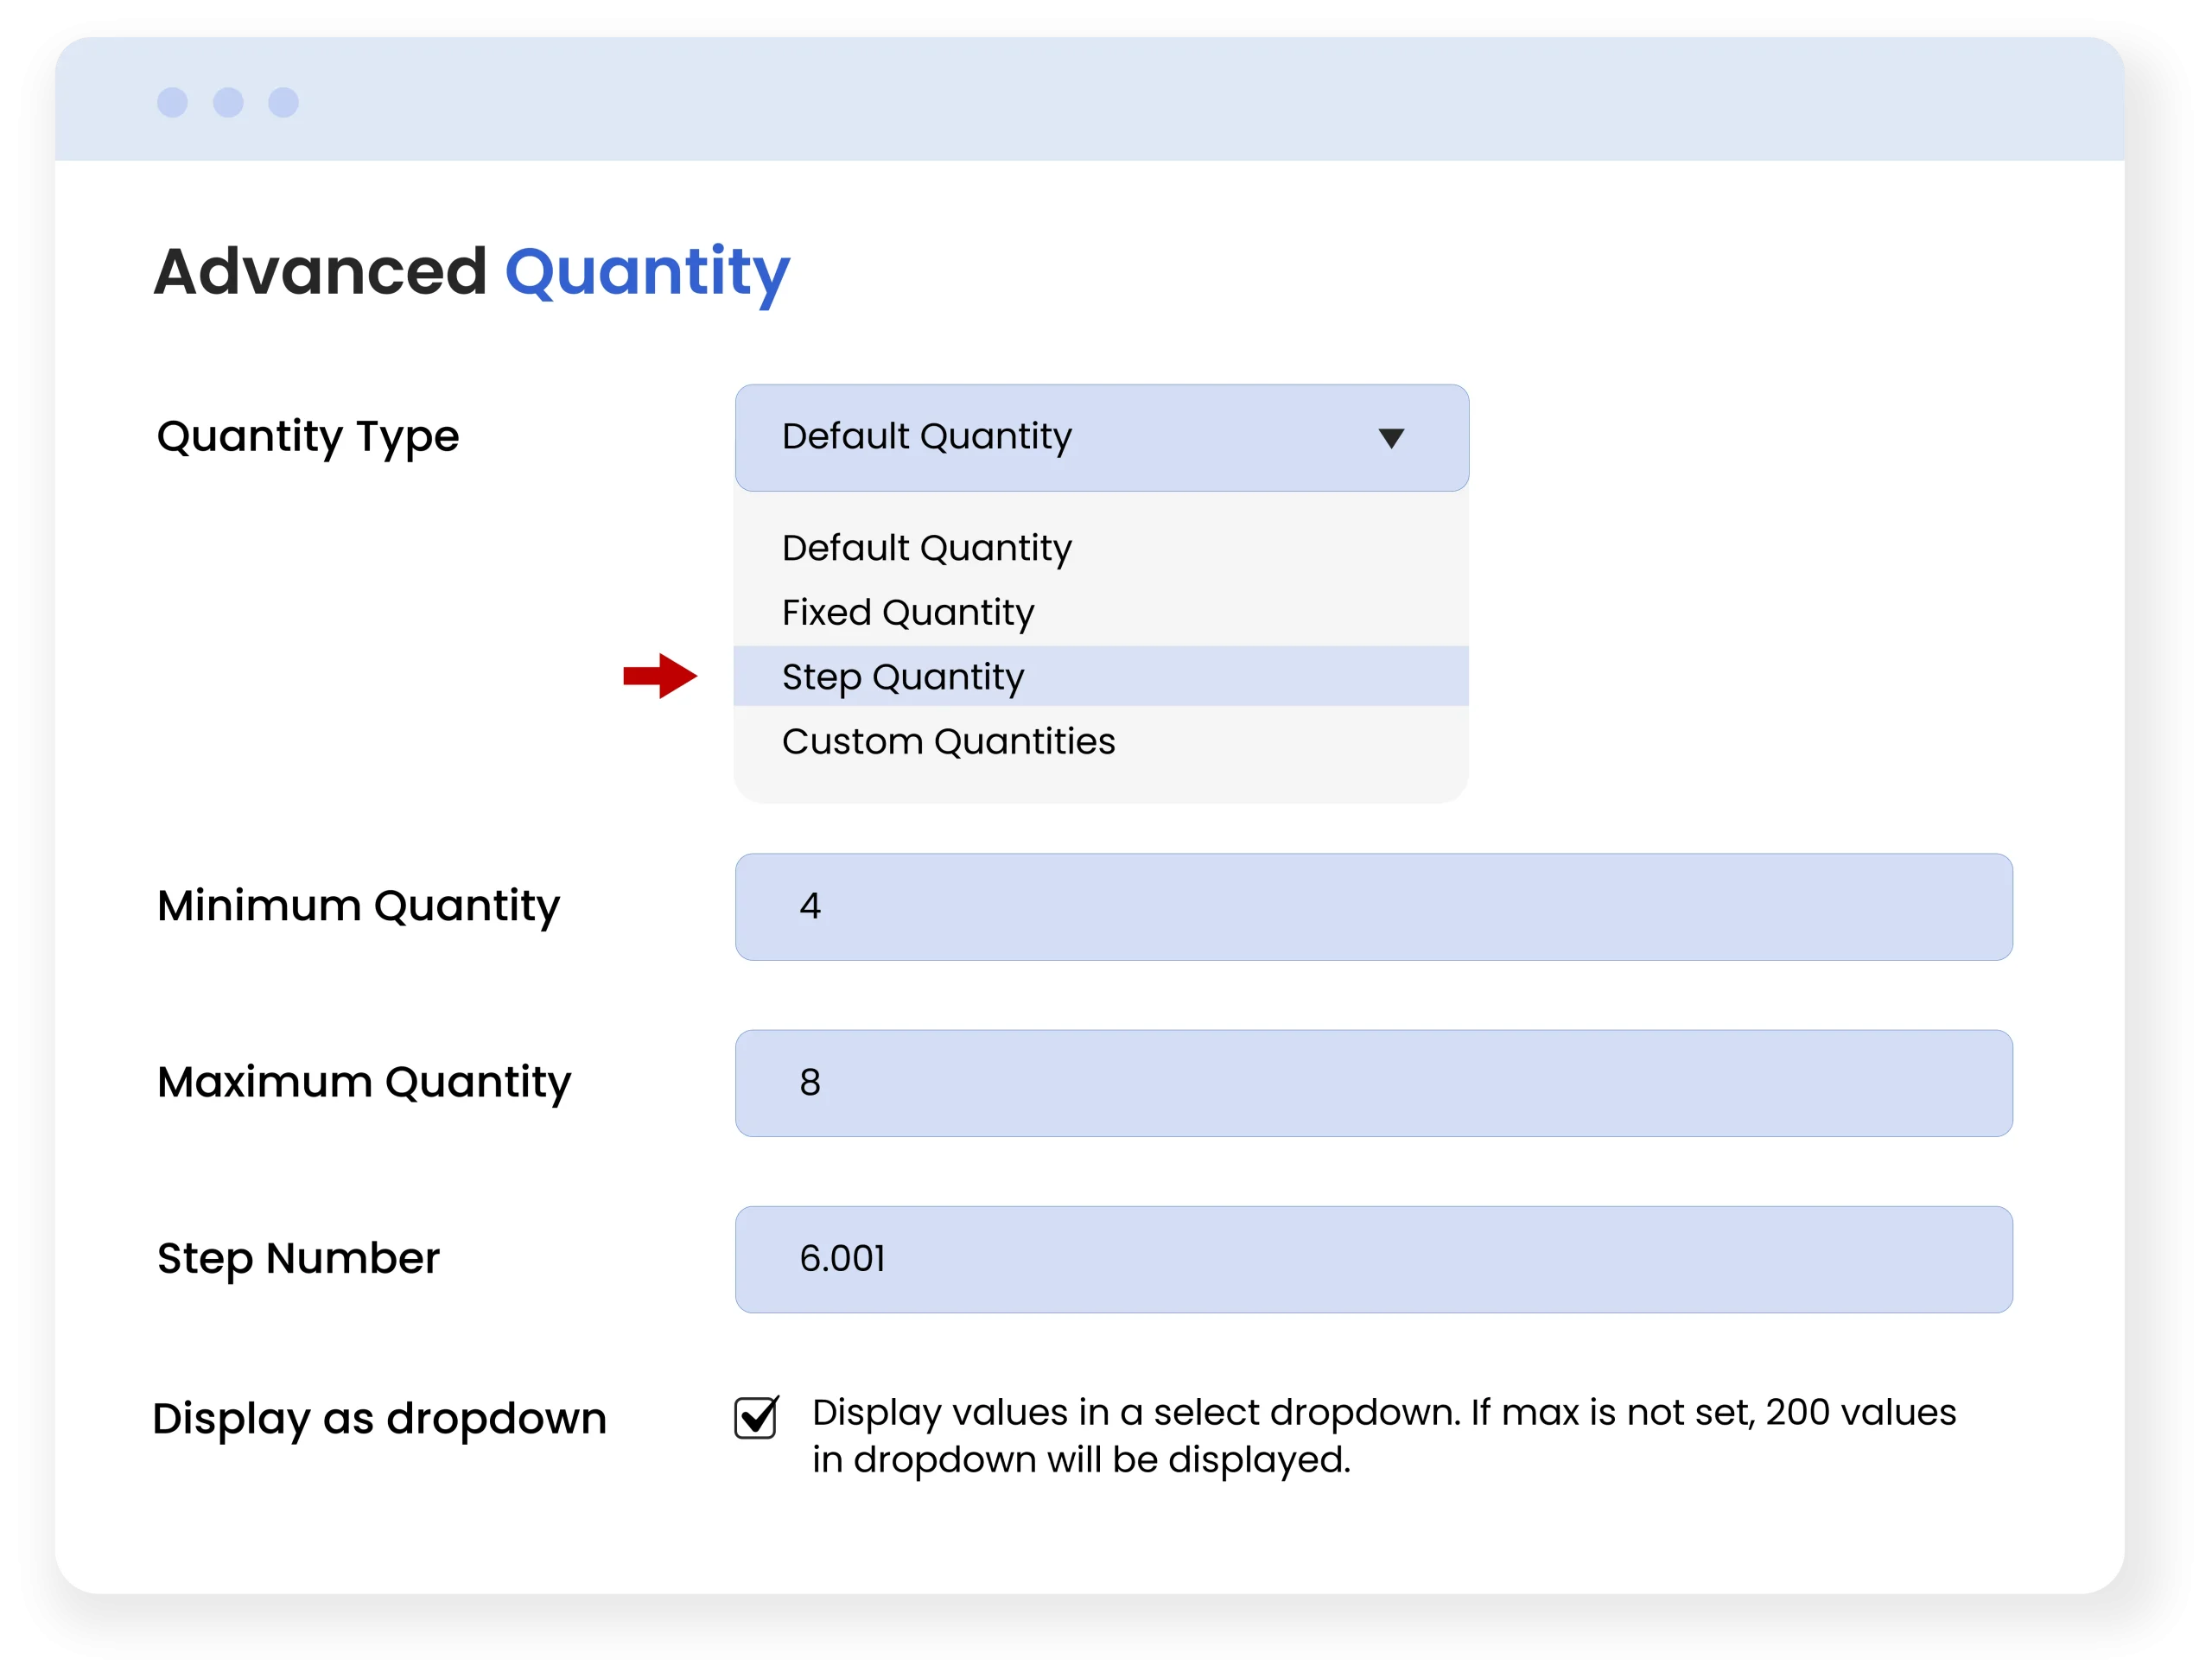The width and height of the screenshot is (2212, 1678).
Task: Select the Fixed Quantity option
Action: 908,612
